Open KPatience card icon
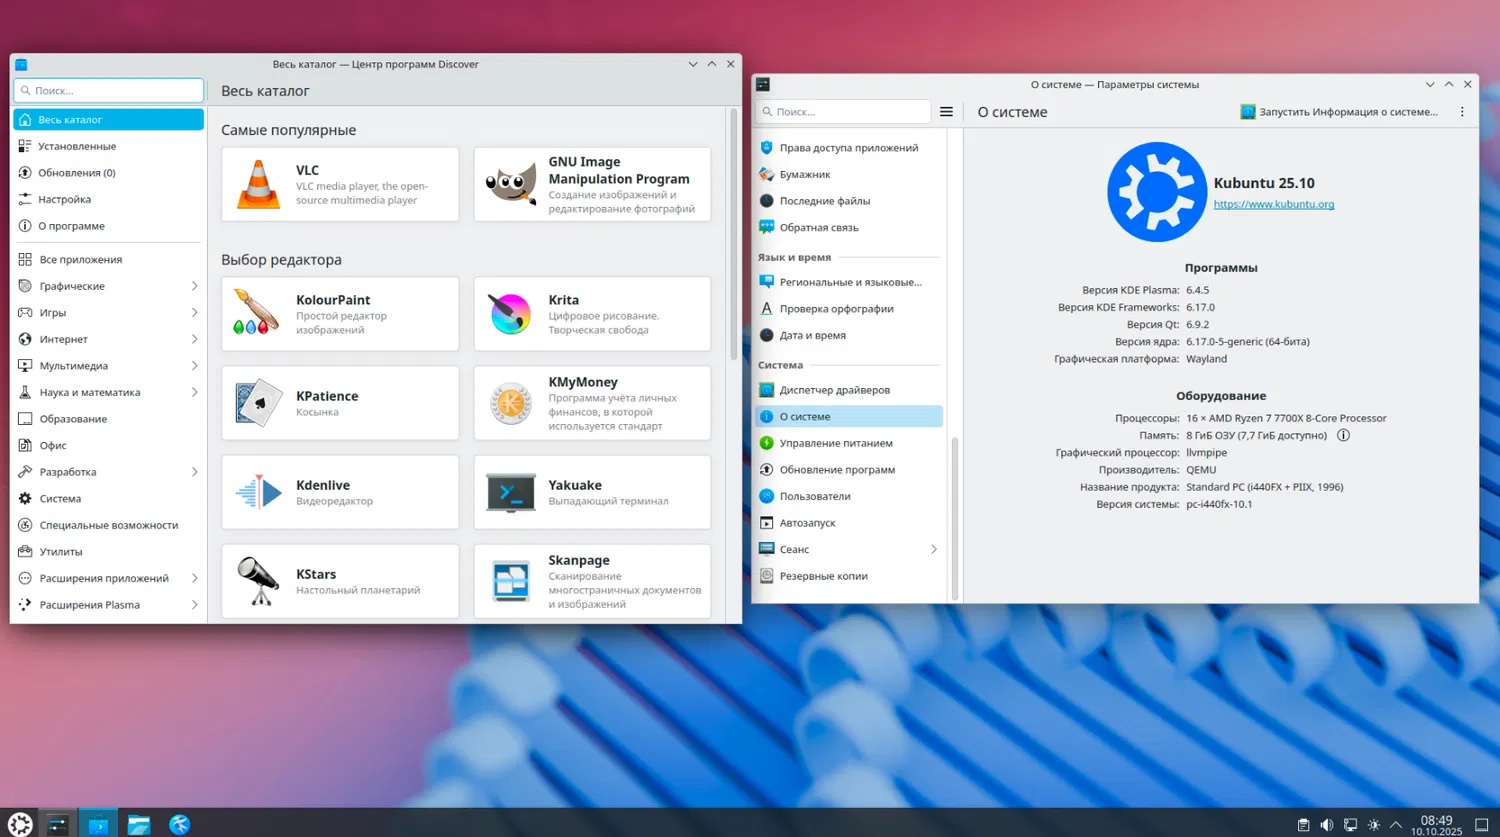The width and height of the screenshot is (1500, 837). tap(258, 403)
